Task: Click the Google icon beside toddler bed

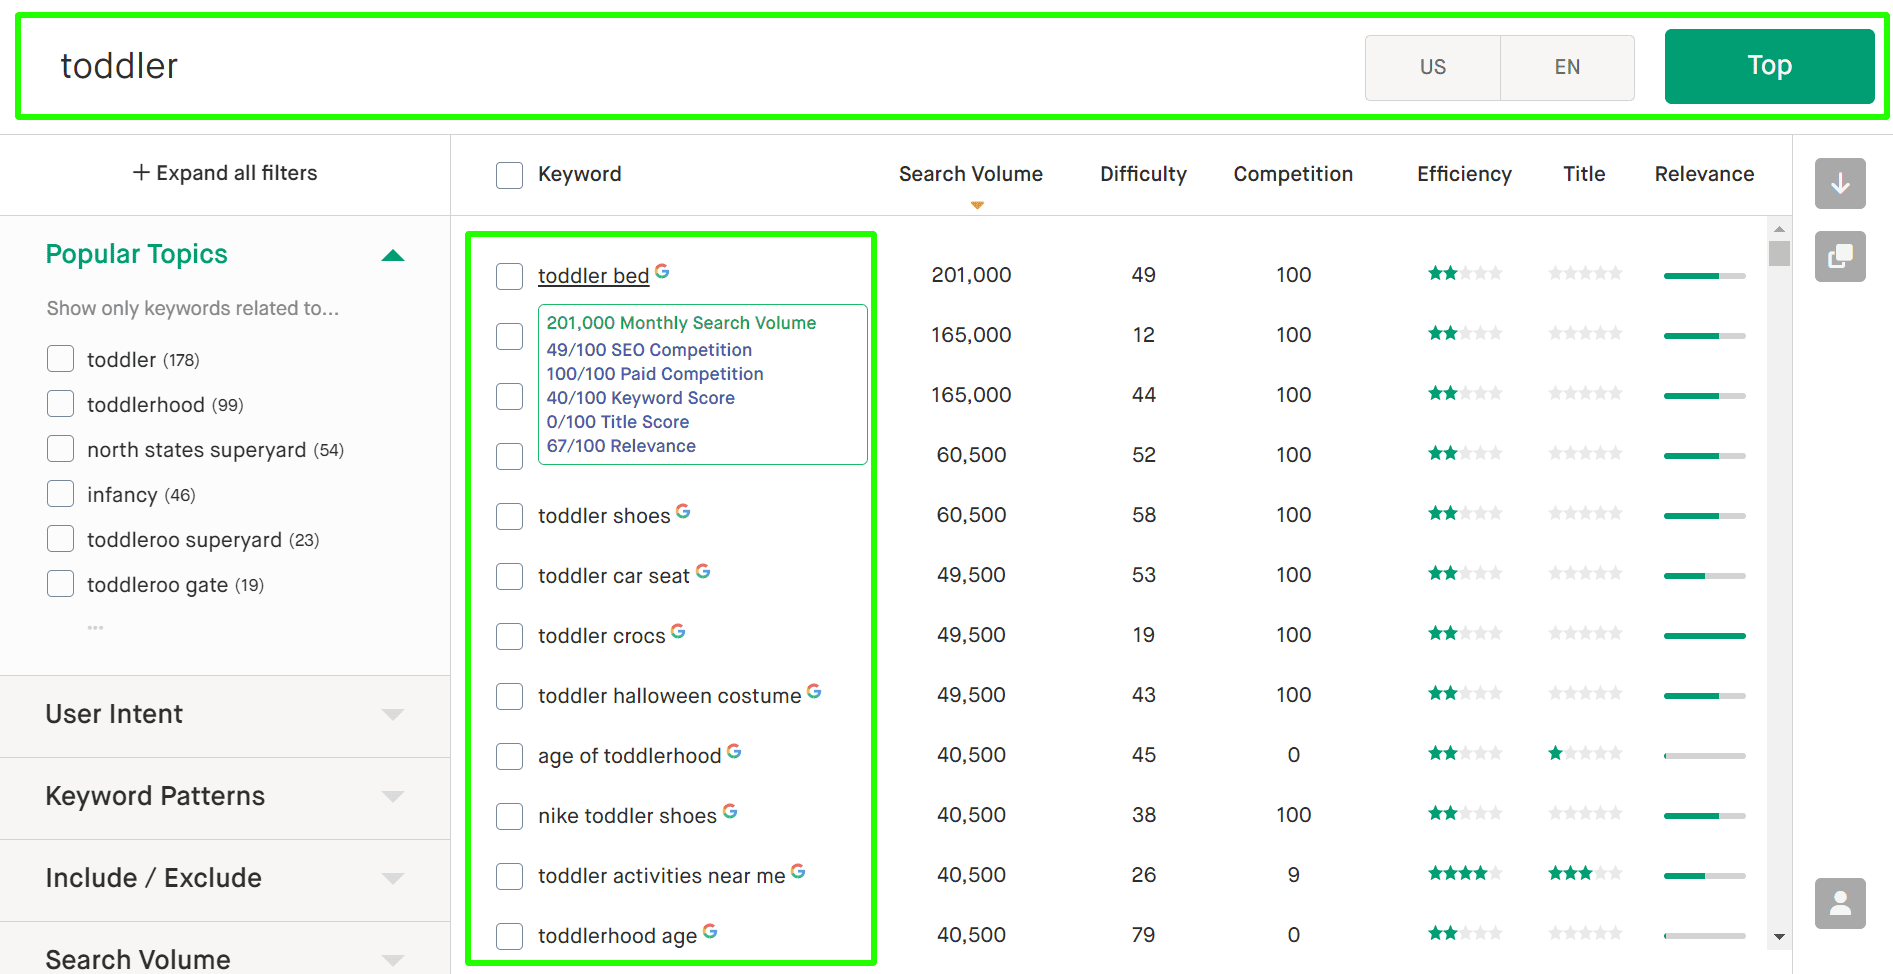Action: [x=663, y=269]
